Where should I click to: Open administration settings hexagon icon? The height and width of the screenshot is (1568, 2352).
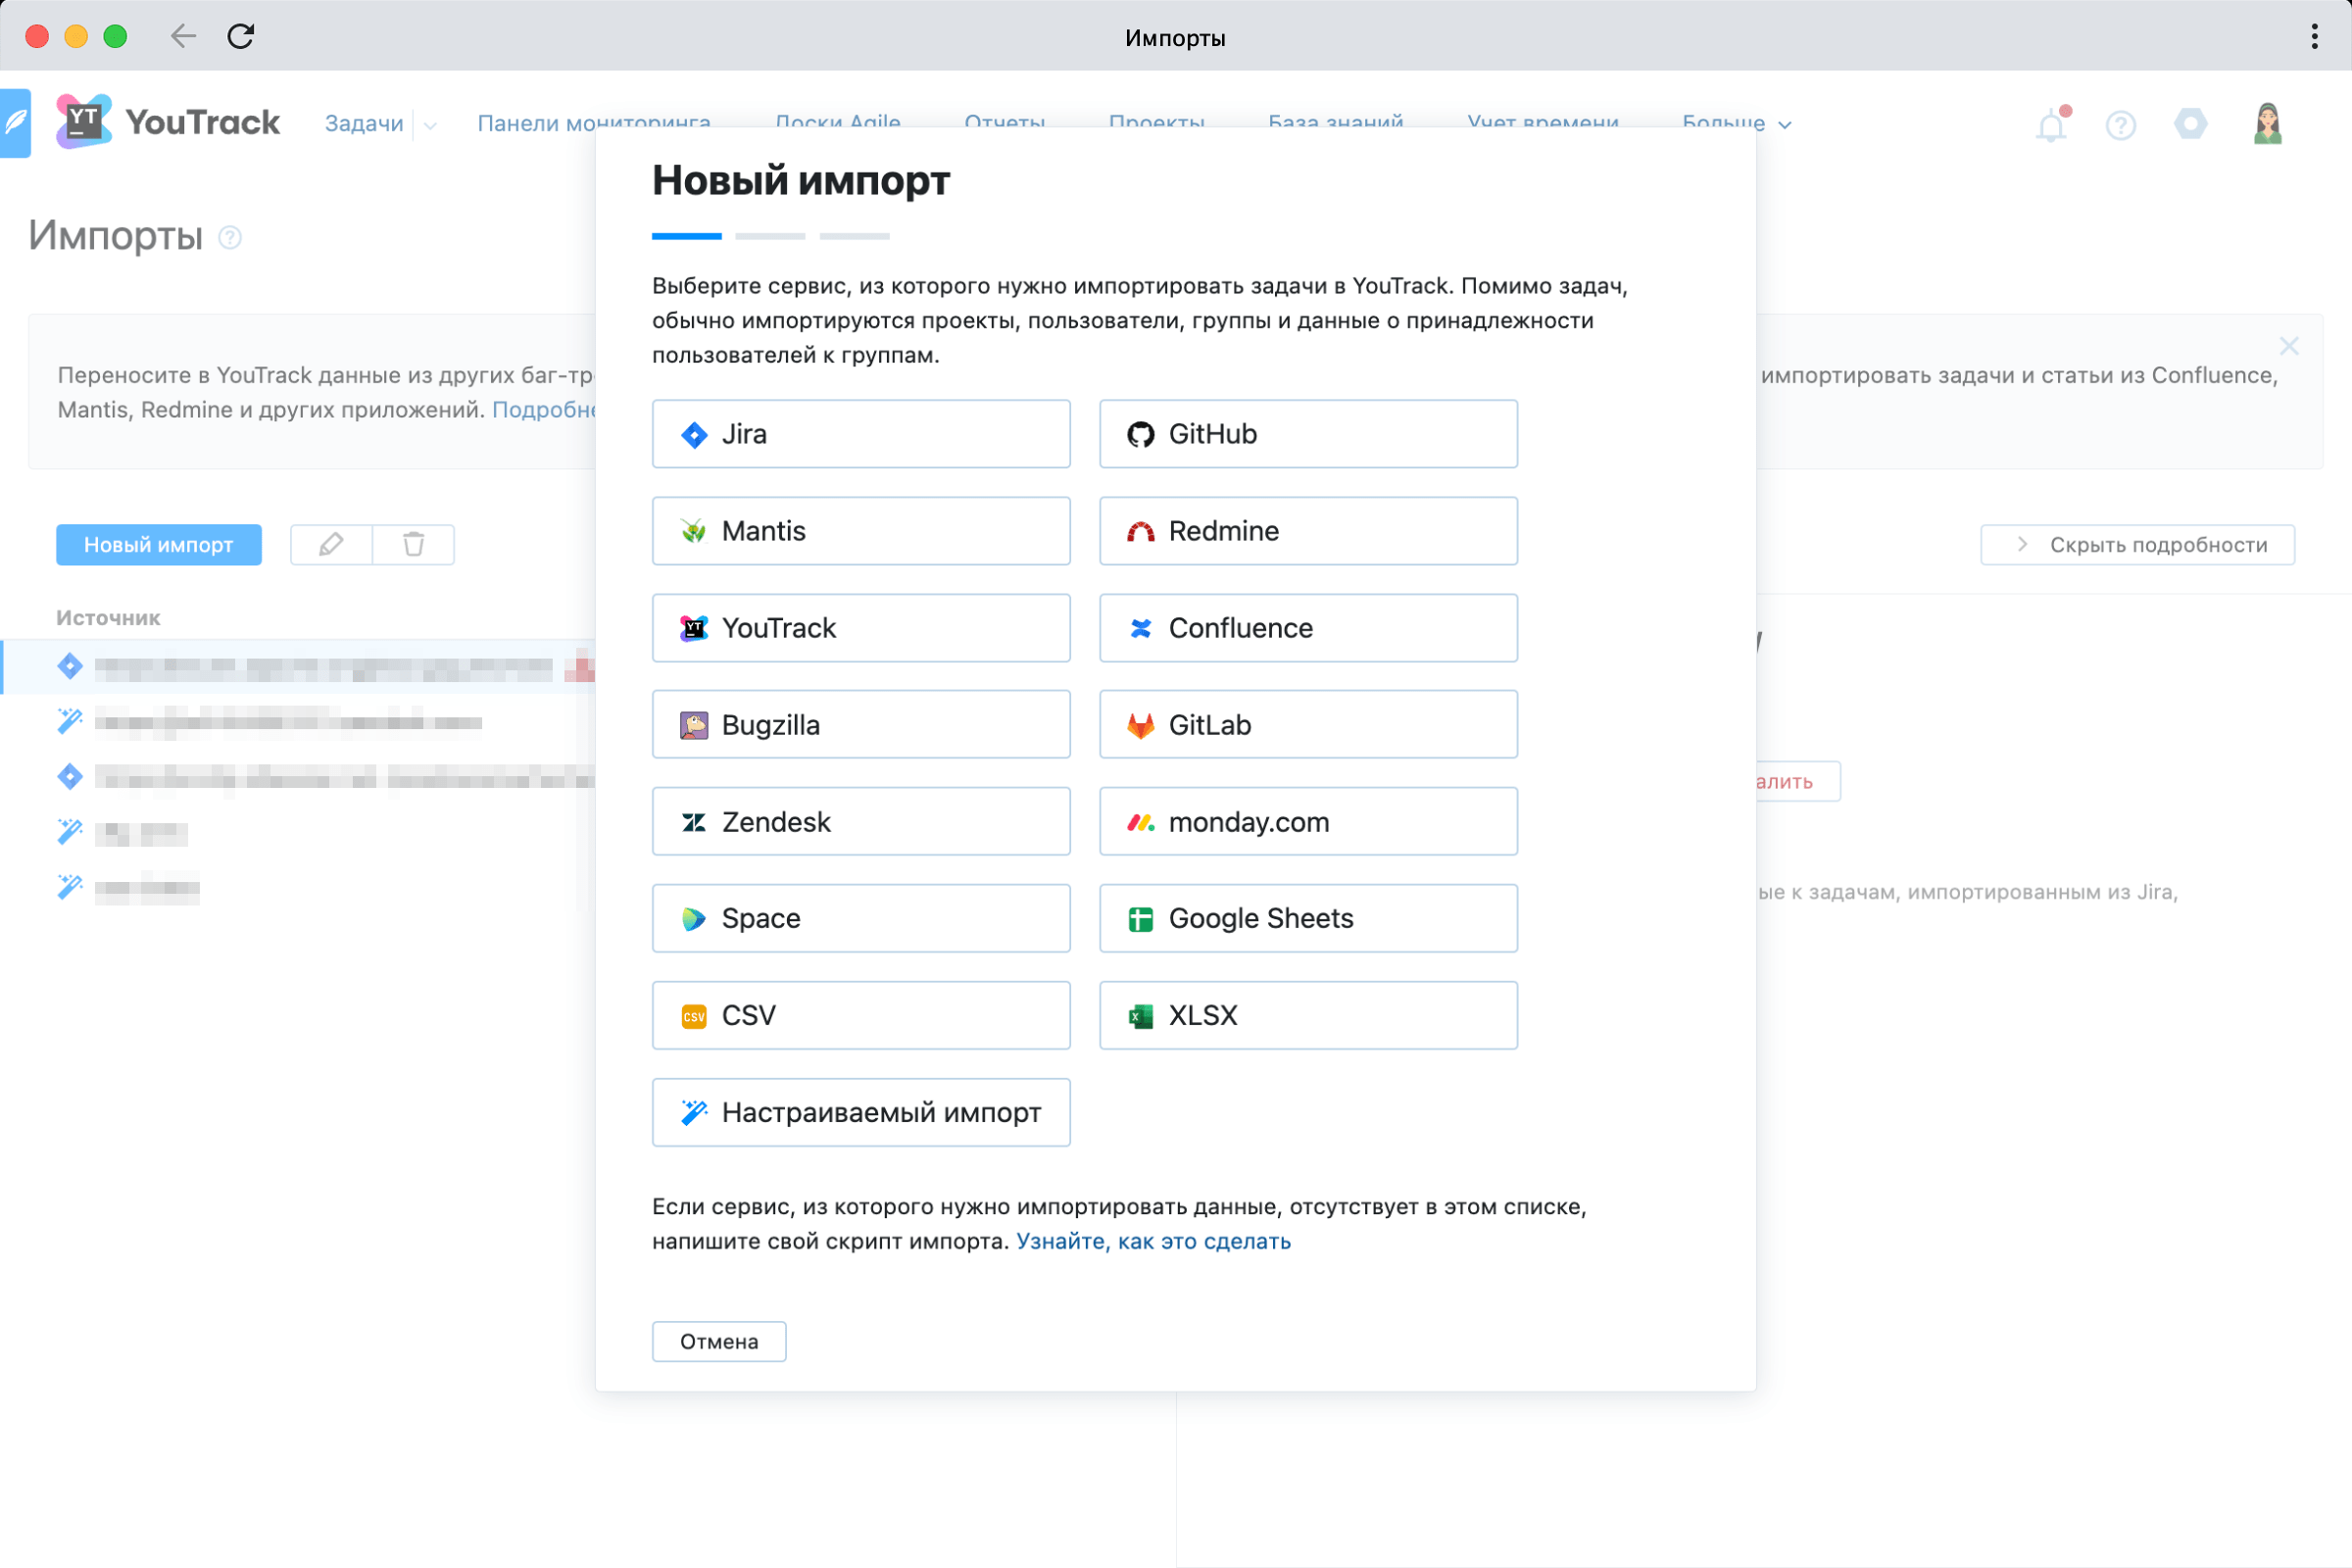pos(2190,124)
